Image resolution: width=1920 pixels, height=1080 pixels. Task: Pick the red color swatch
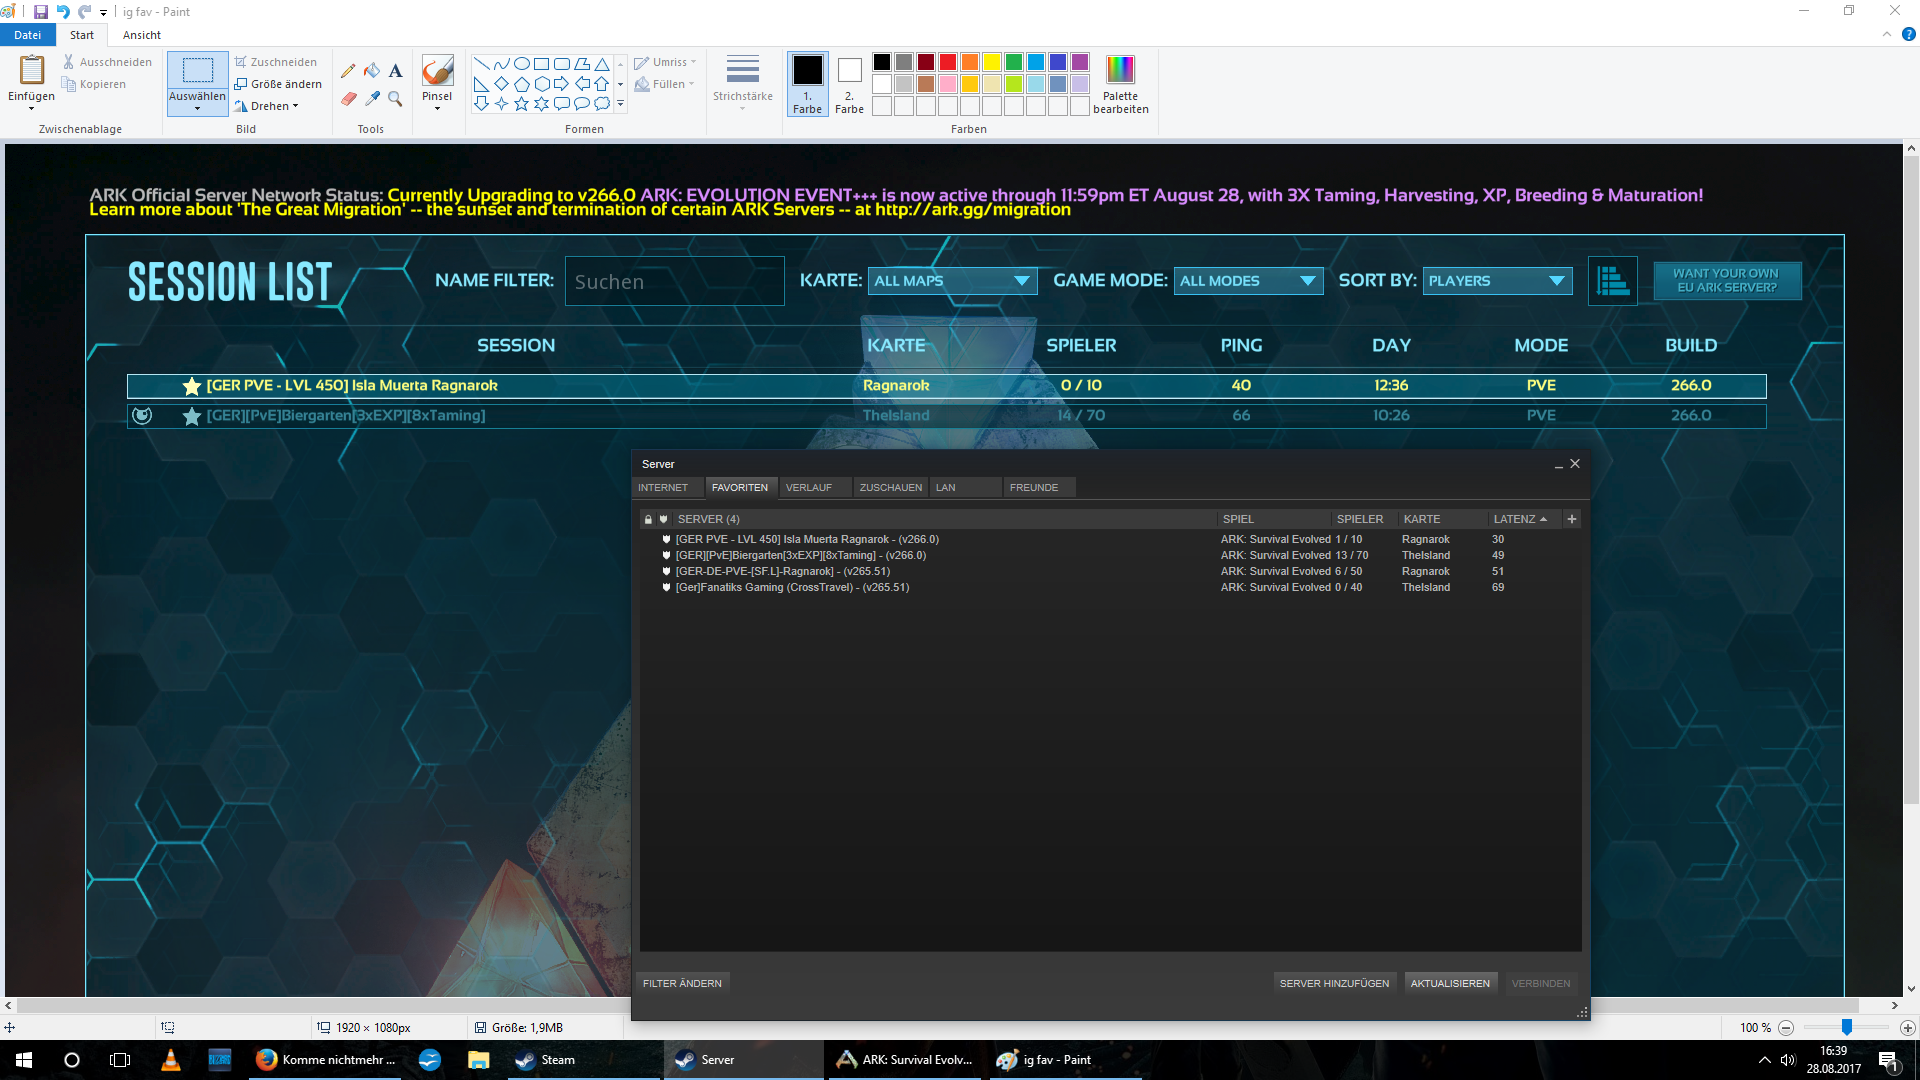(947, 62)
